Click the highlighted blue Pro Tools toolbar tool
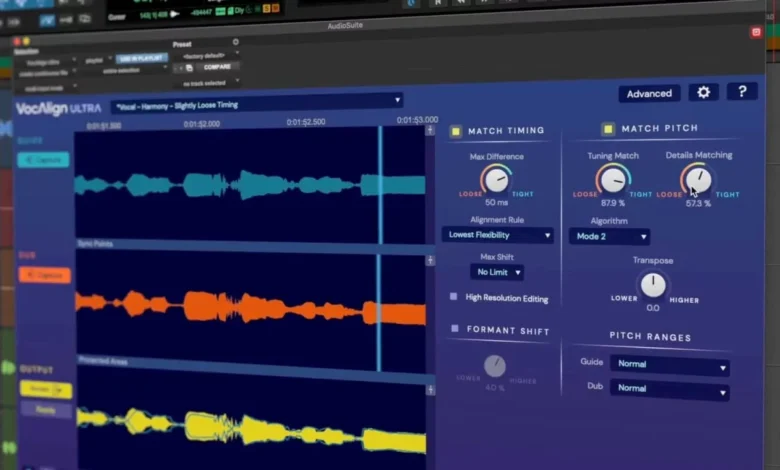The width and height of the screenshot is (780, 470). click(x=47, y=20)
